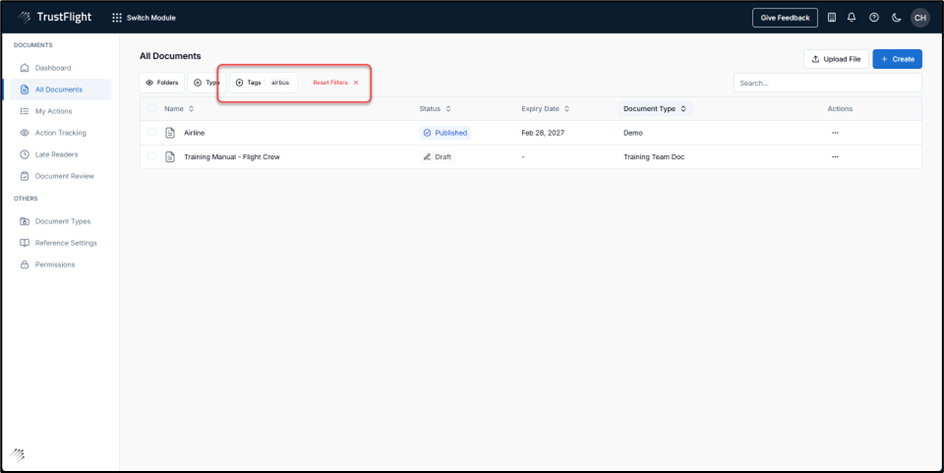Tick the Training Manual - Flight Crew checkbox
The image size is (944, 473).
tap(152, 157)
